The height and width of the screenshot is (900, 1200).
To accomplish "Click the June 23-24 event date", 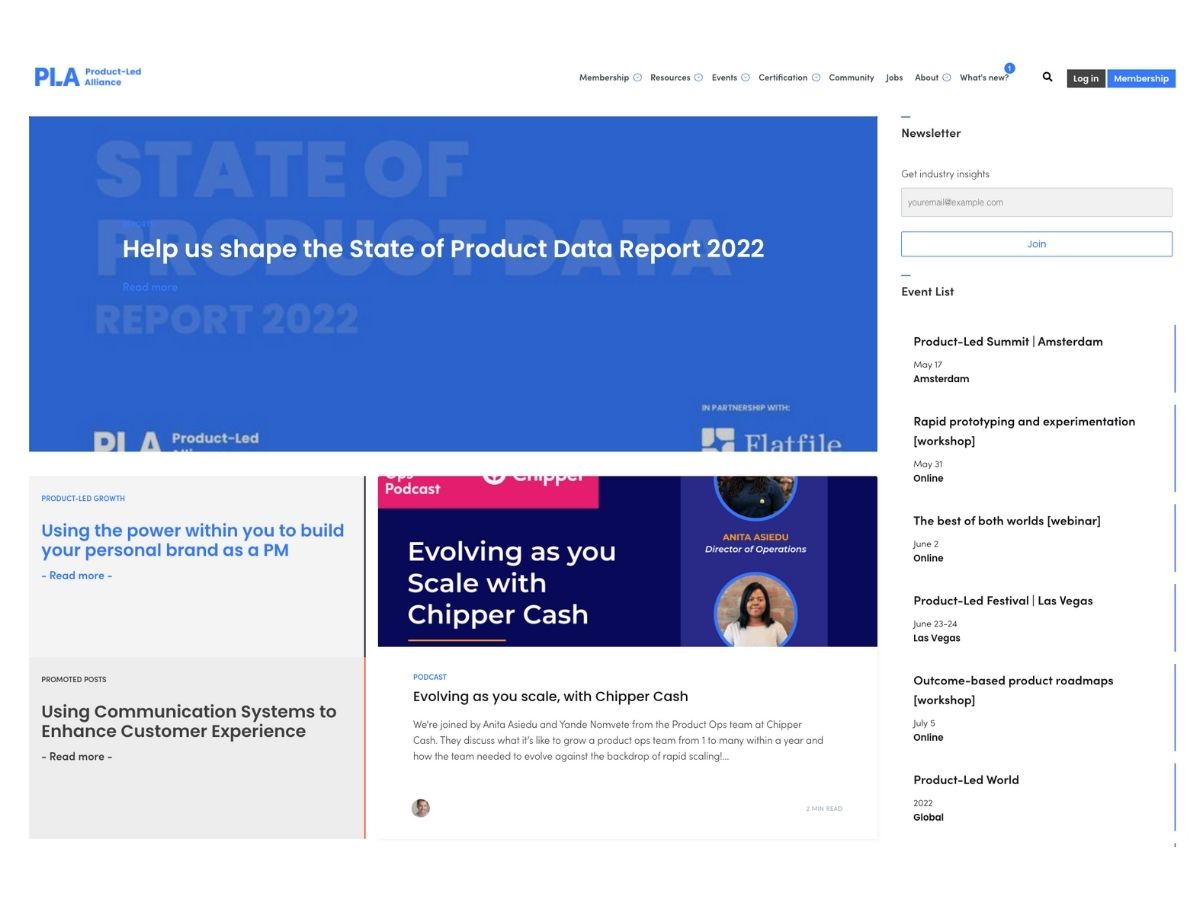I will tap(935, 624).
